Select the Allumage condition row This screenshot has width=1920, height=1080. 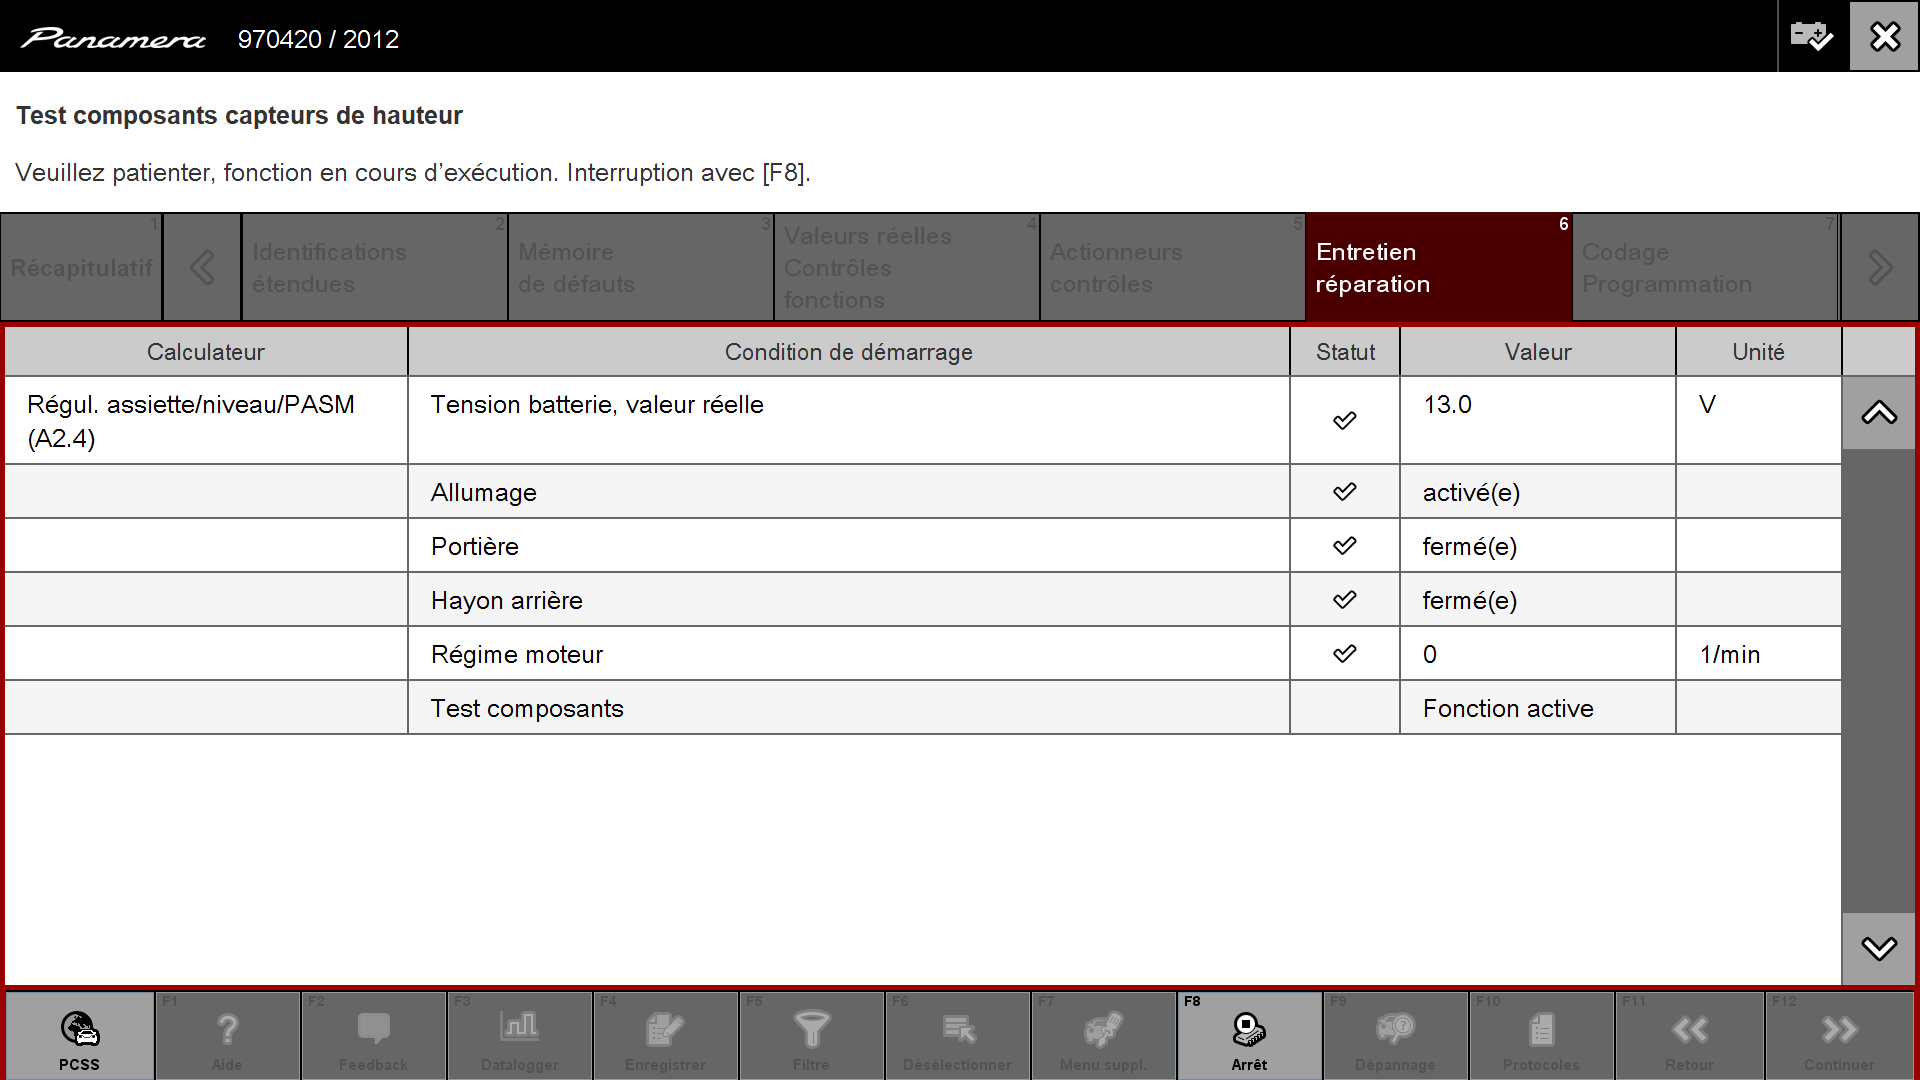[x=923, y=492]
